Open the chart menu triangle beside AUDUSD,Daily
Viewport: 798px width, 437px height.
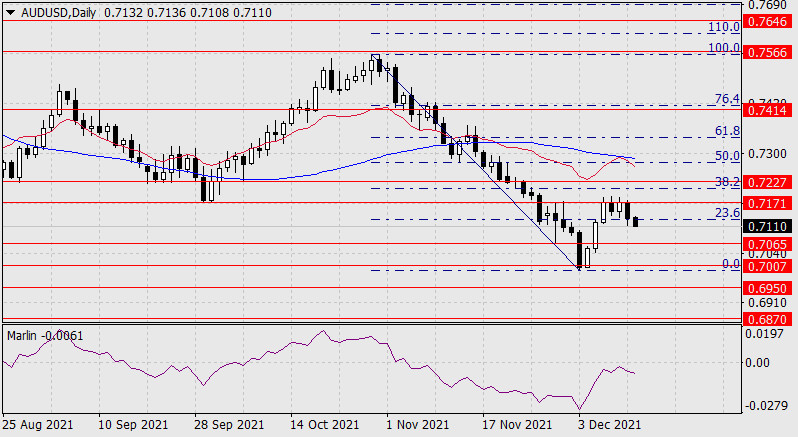pyautogui.click(x=11, y=13)
